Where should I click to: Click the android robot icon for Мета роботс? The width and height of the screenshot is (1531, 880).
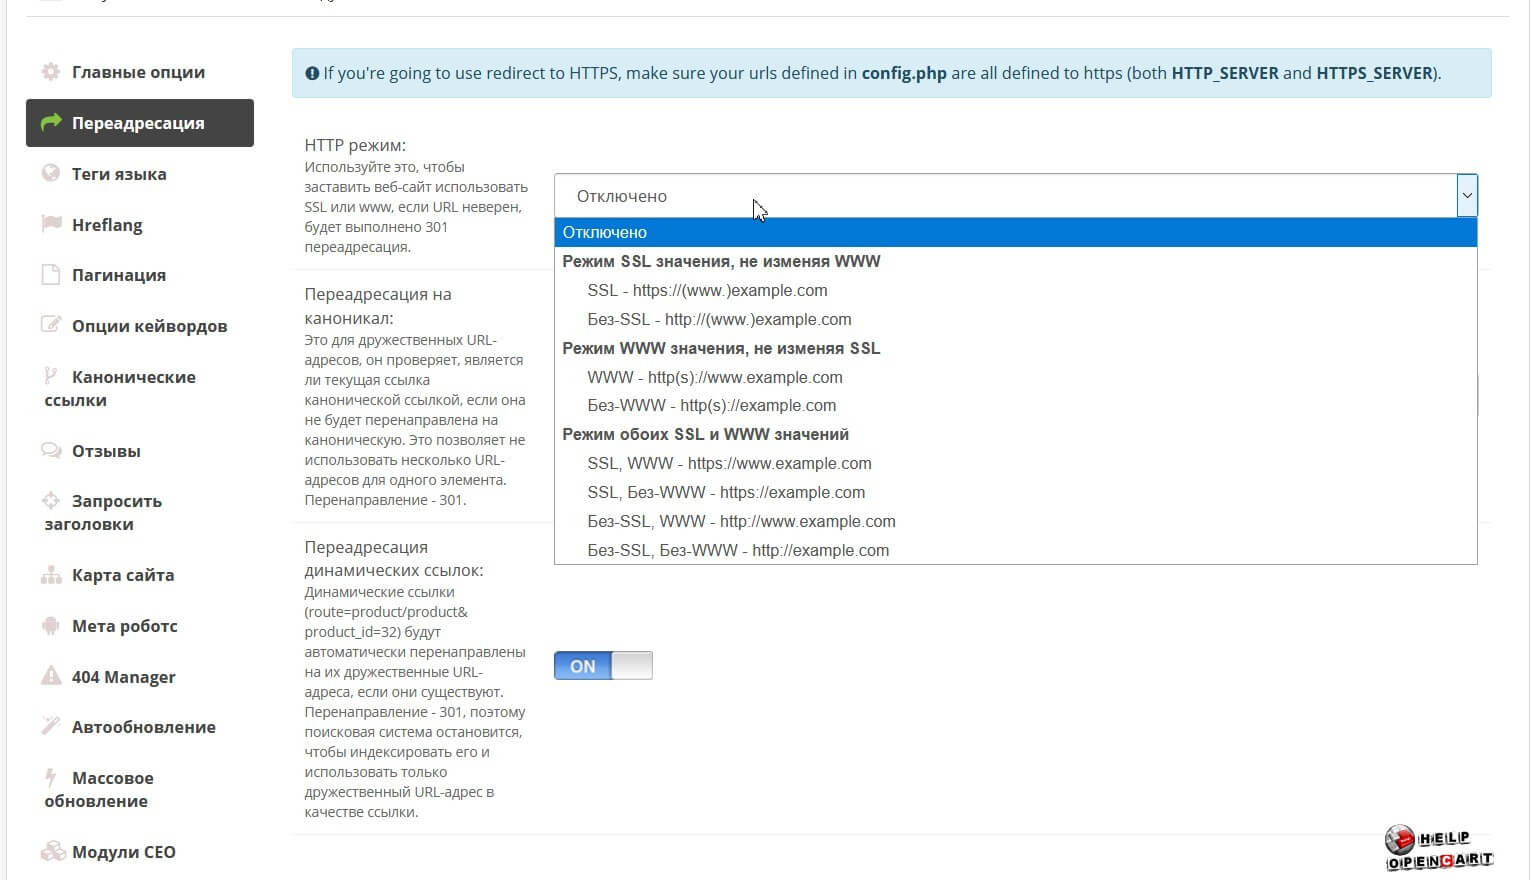point(51,626)
